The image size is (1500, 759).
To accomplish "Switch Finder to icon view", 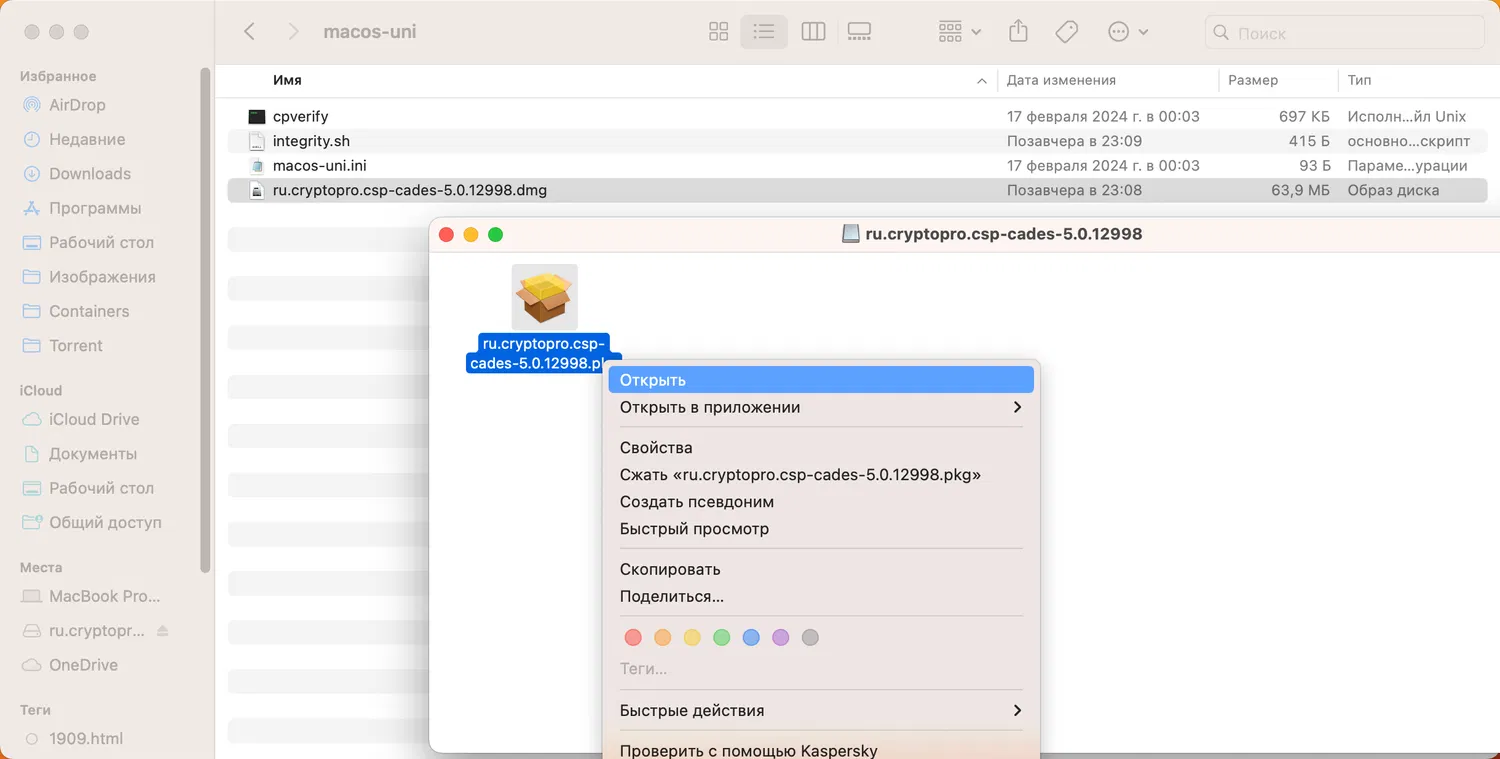I will 718,32.
